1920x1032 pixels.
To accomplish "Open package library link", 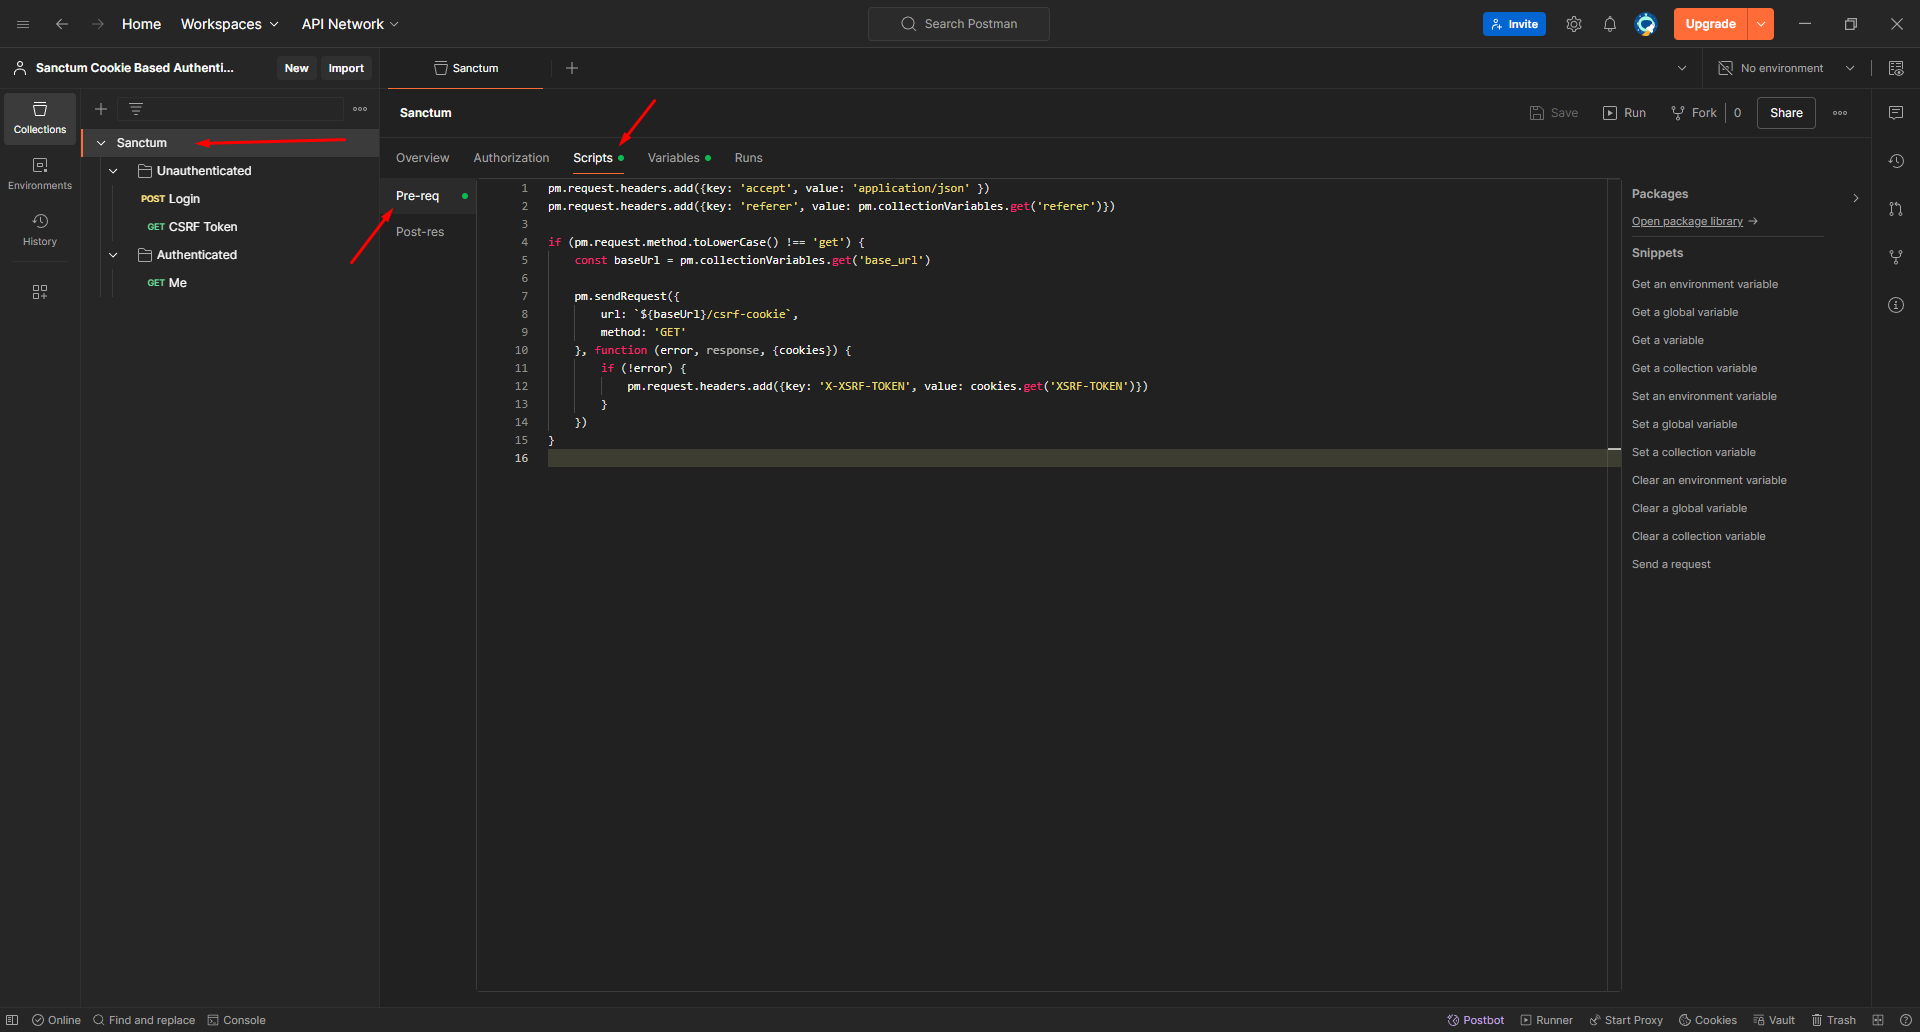I will tap(1687, 222).
